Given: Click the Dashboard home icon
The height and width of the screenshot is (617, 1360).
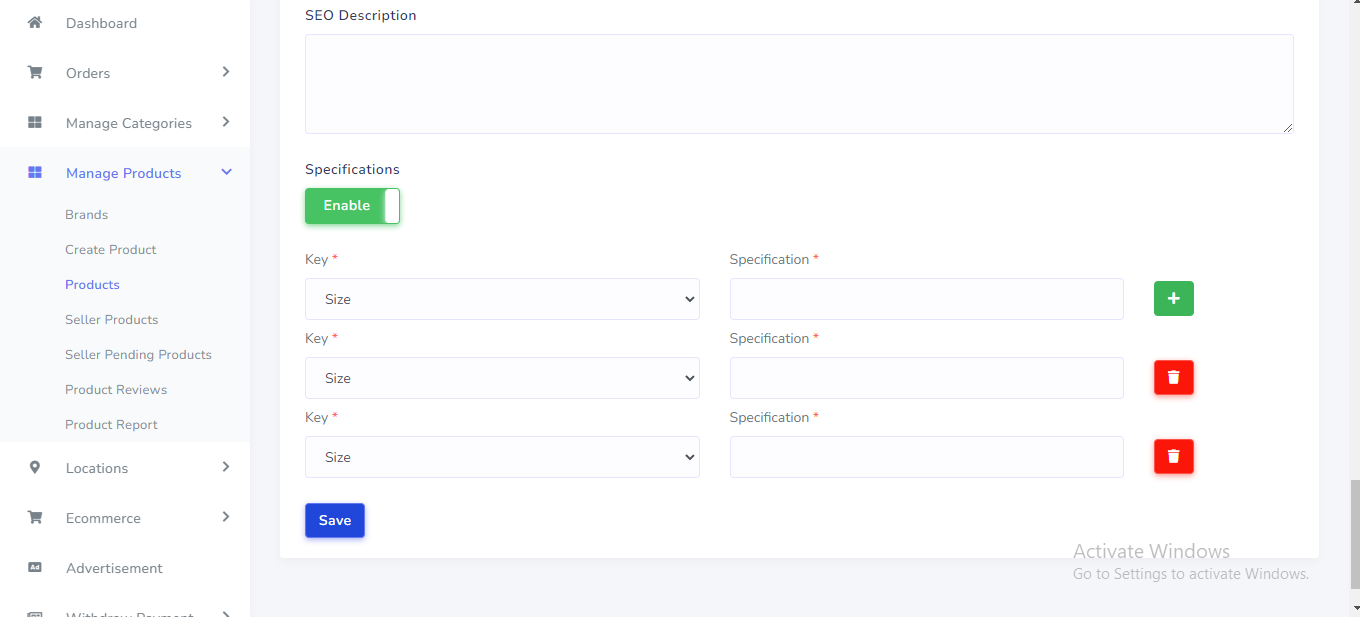Looking at the screenshot, I should pos(35,22).
